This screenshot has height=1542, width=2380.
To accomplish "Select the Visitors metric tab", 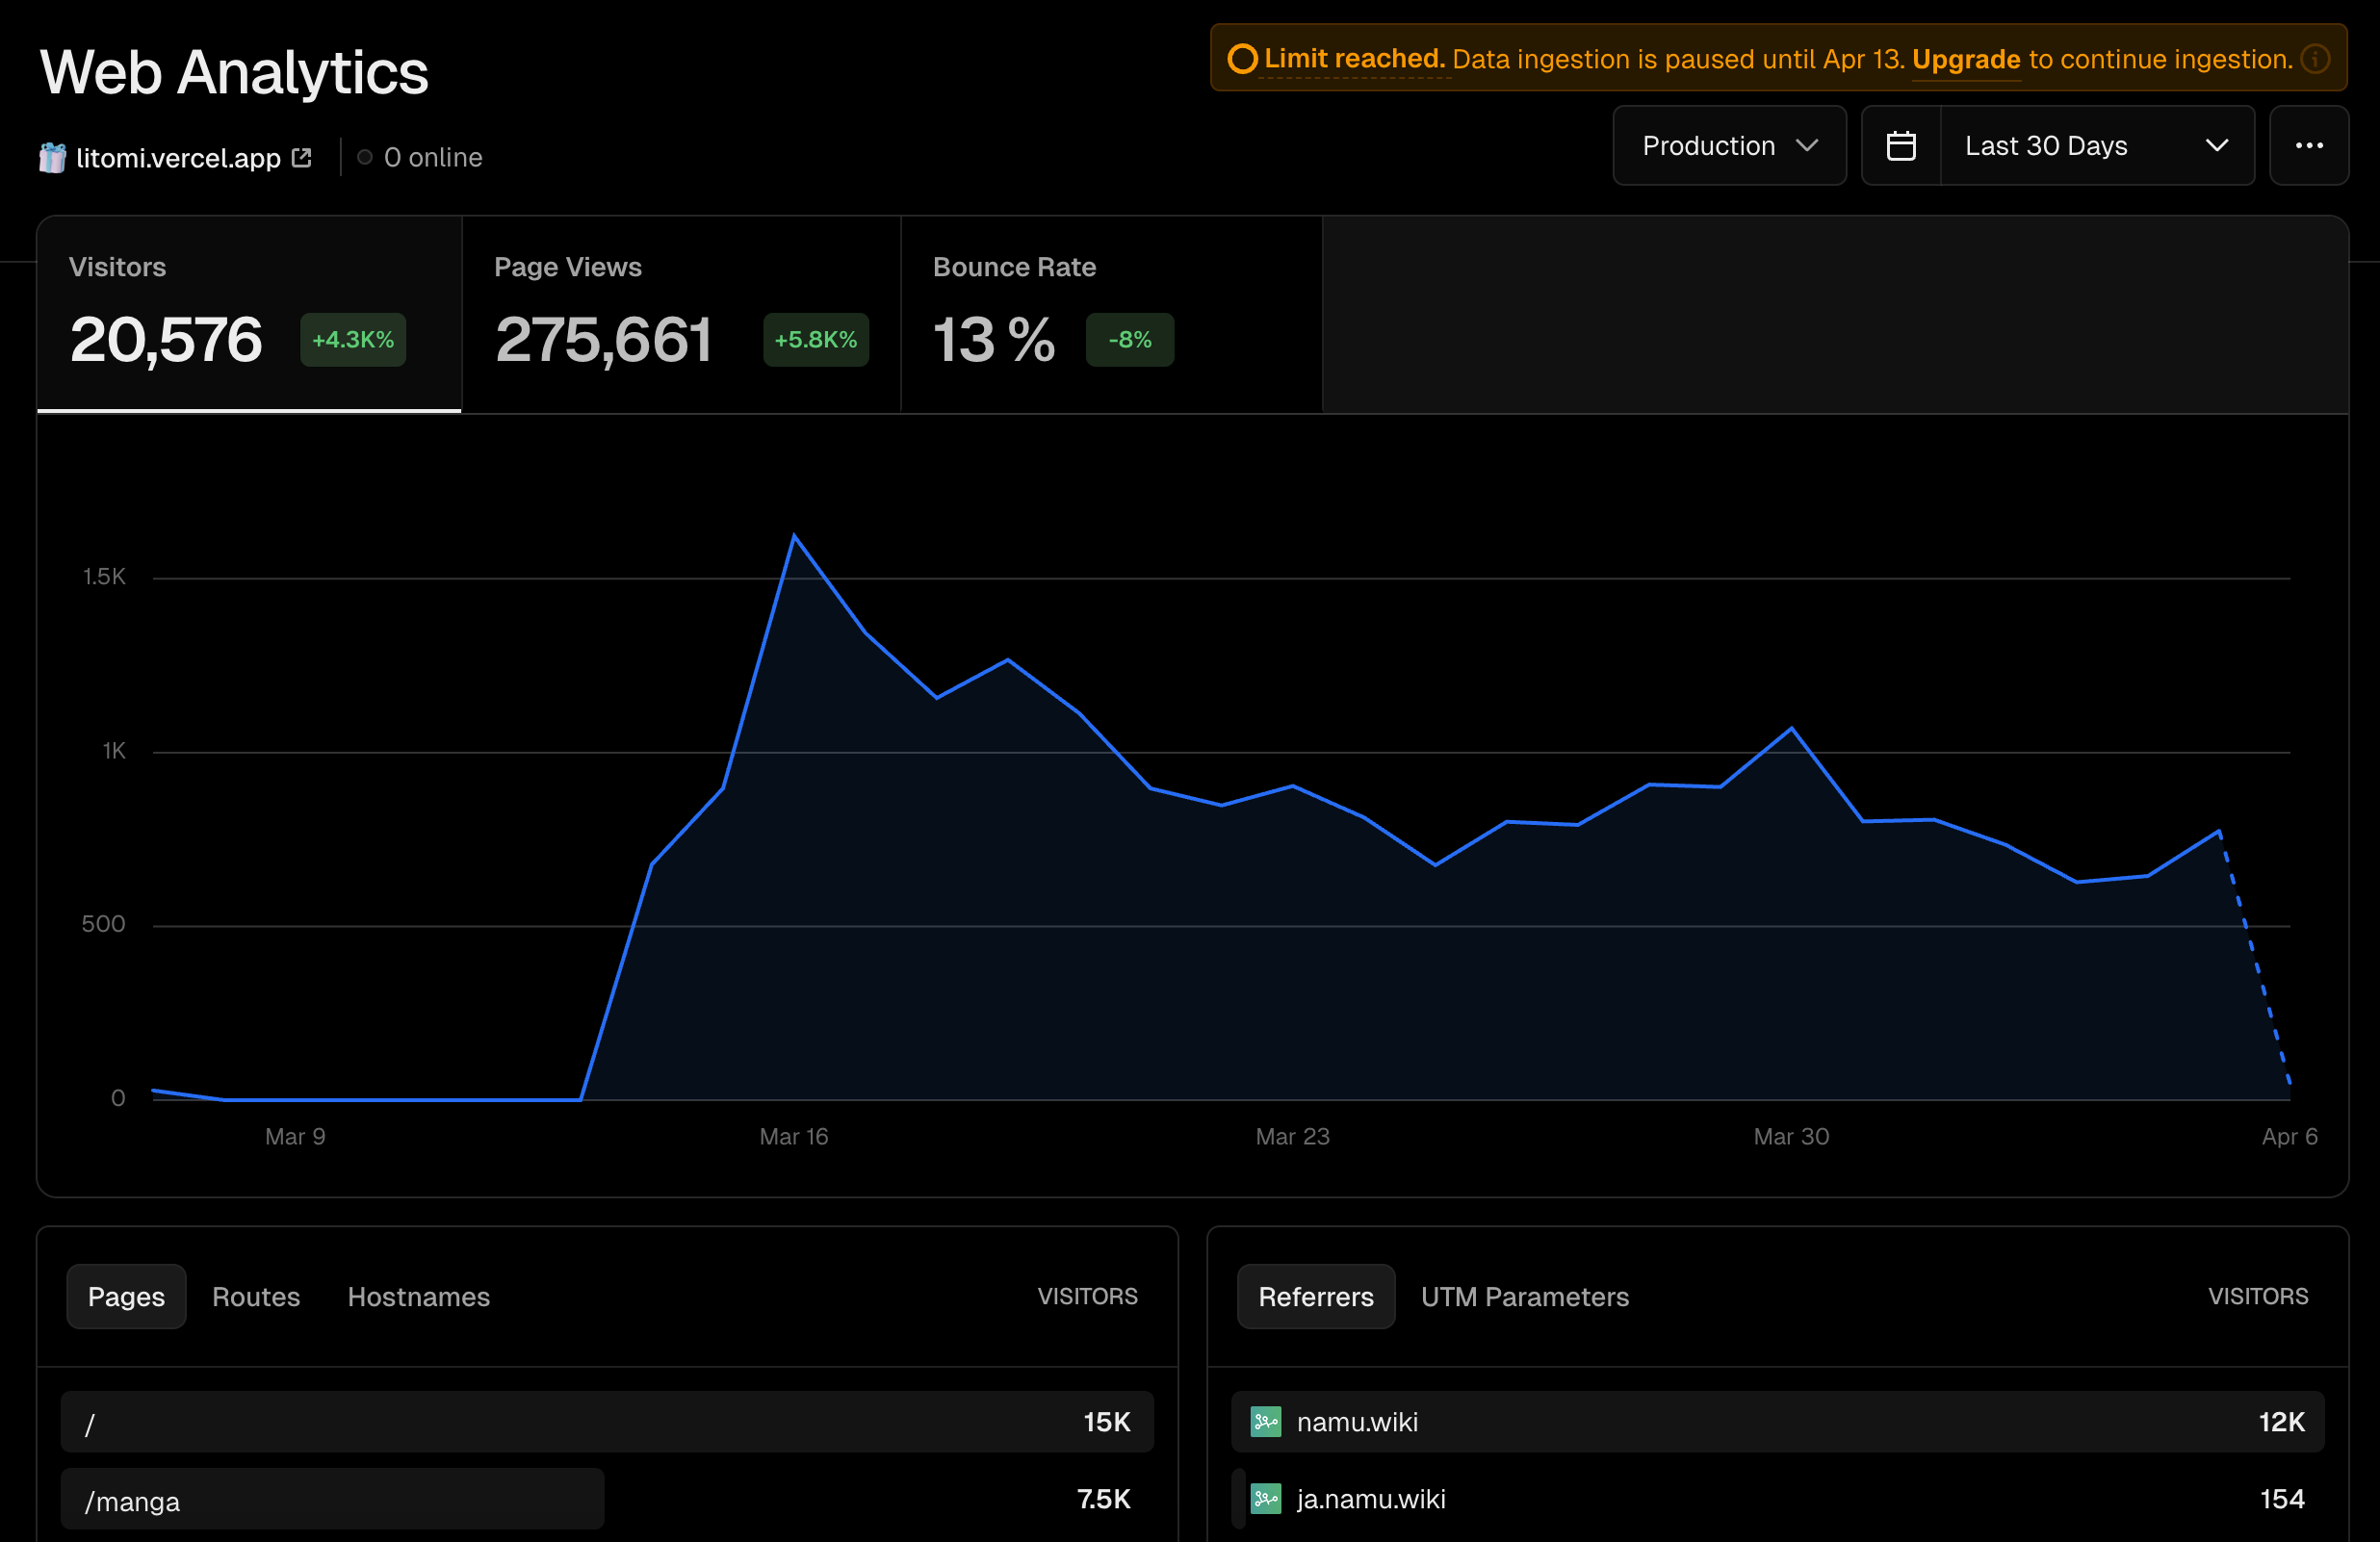I will point(249,313).
